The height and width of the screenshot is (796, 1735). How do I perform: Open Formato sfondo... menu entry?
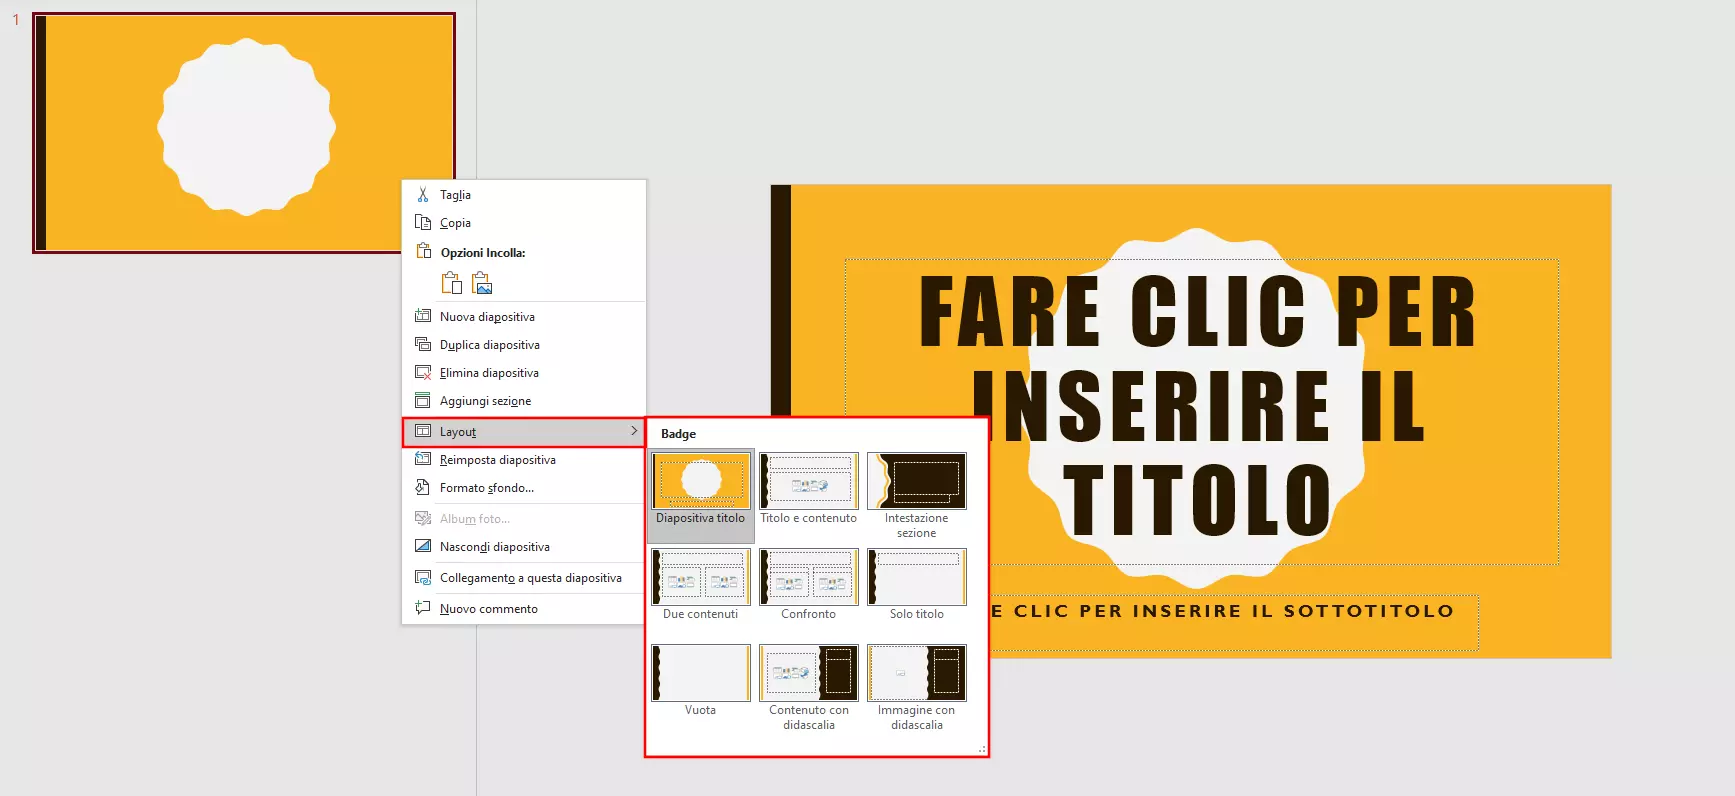pyautogui.click(x=524, y=488)
